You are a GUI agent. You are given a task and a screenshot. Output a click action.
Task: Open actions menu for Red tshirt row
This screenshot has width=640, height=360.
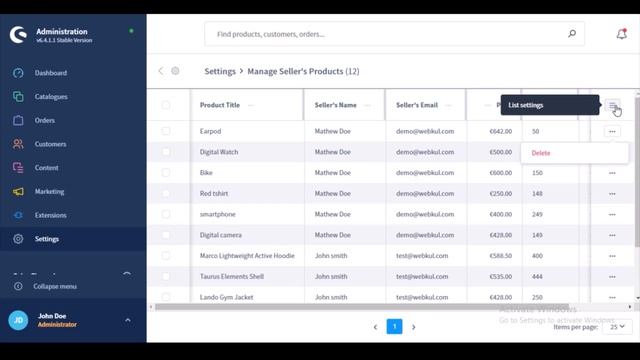pyautogui.click(x=612, y=194)
